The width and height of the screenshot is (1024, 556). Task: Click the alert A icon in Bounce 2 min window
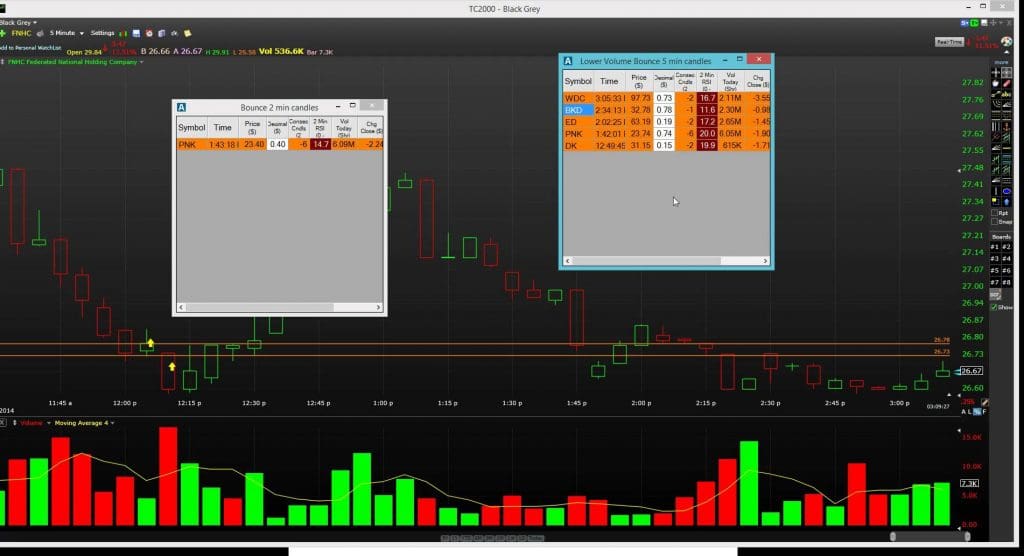[x=181, y=107]
